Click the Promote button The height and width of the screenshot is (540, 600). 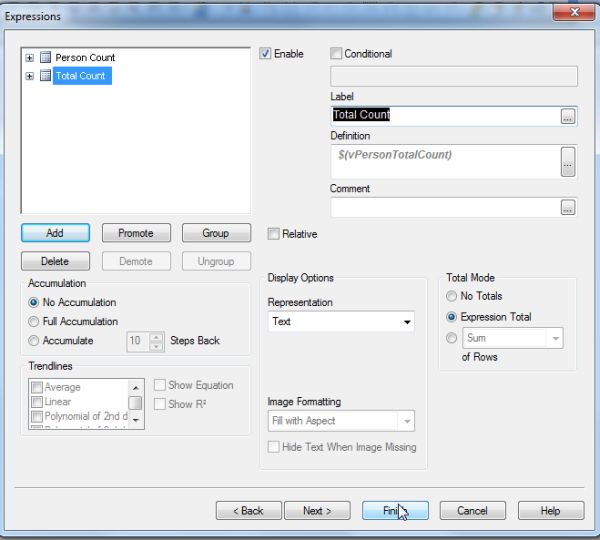point(136,233)
